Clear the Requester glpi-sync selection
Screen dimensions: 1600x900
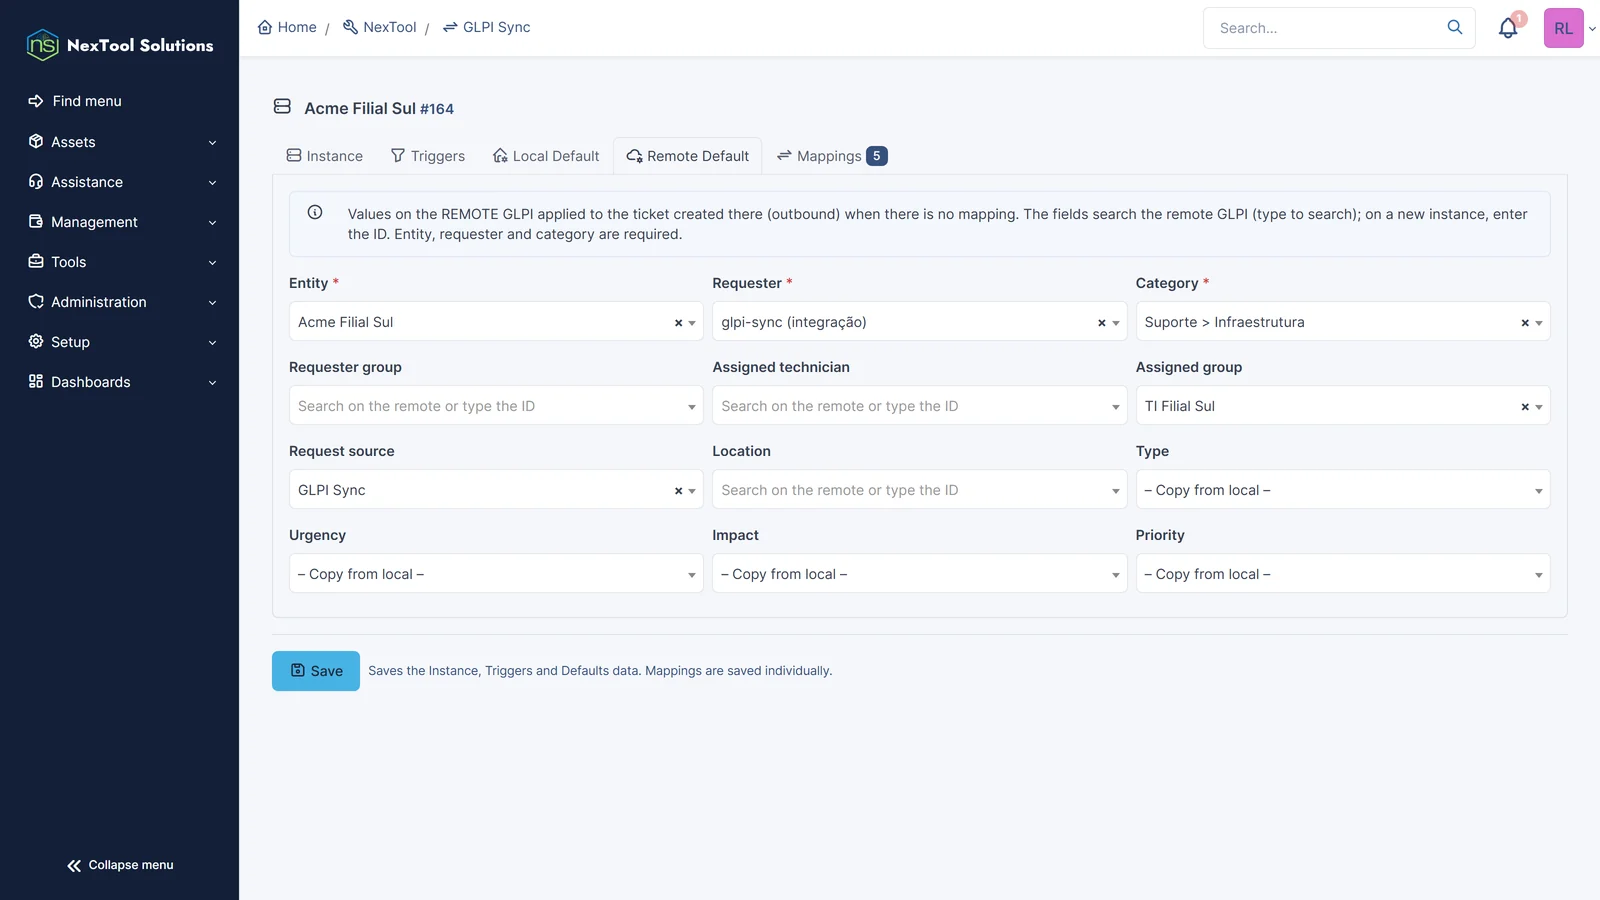click(x=1102, y=323)
